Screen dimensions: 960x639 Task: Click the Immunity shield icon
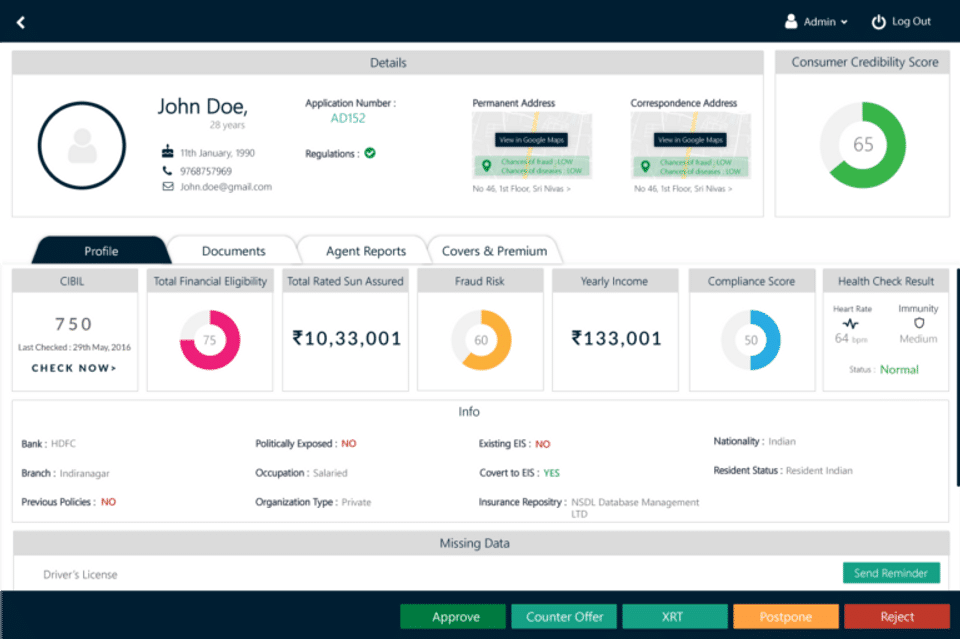point(918,323)
